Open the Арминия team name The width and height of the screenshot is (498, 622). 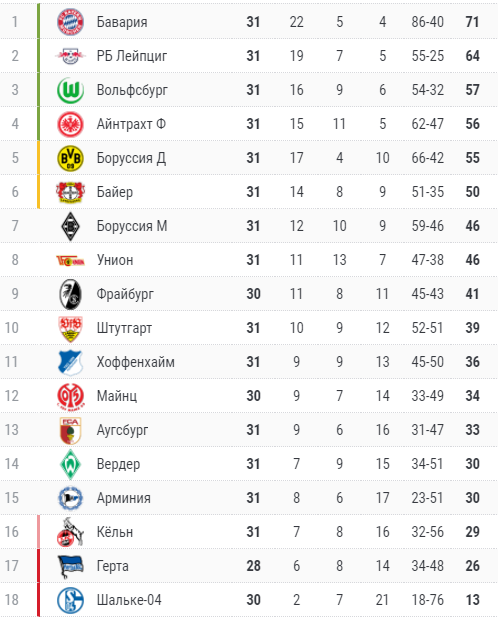(x=123, y=498)
